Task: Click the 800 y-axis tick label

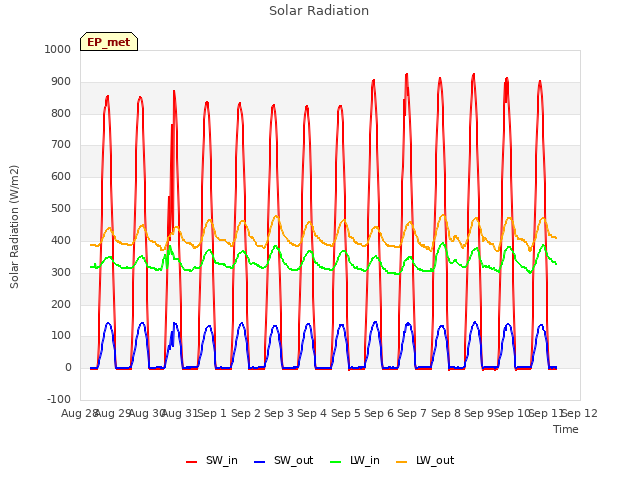Action: (x=61, y=113)
